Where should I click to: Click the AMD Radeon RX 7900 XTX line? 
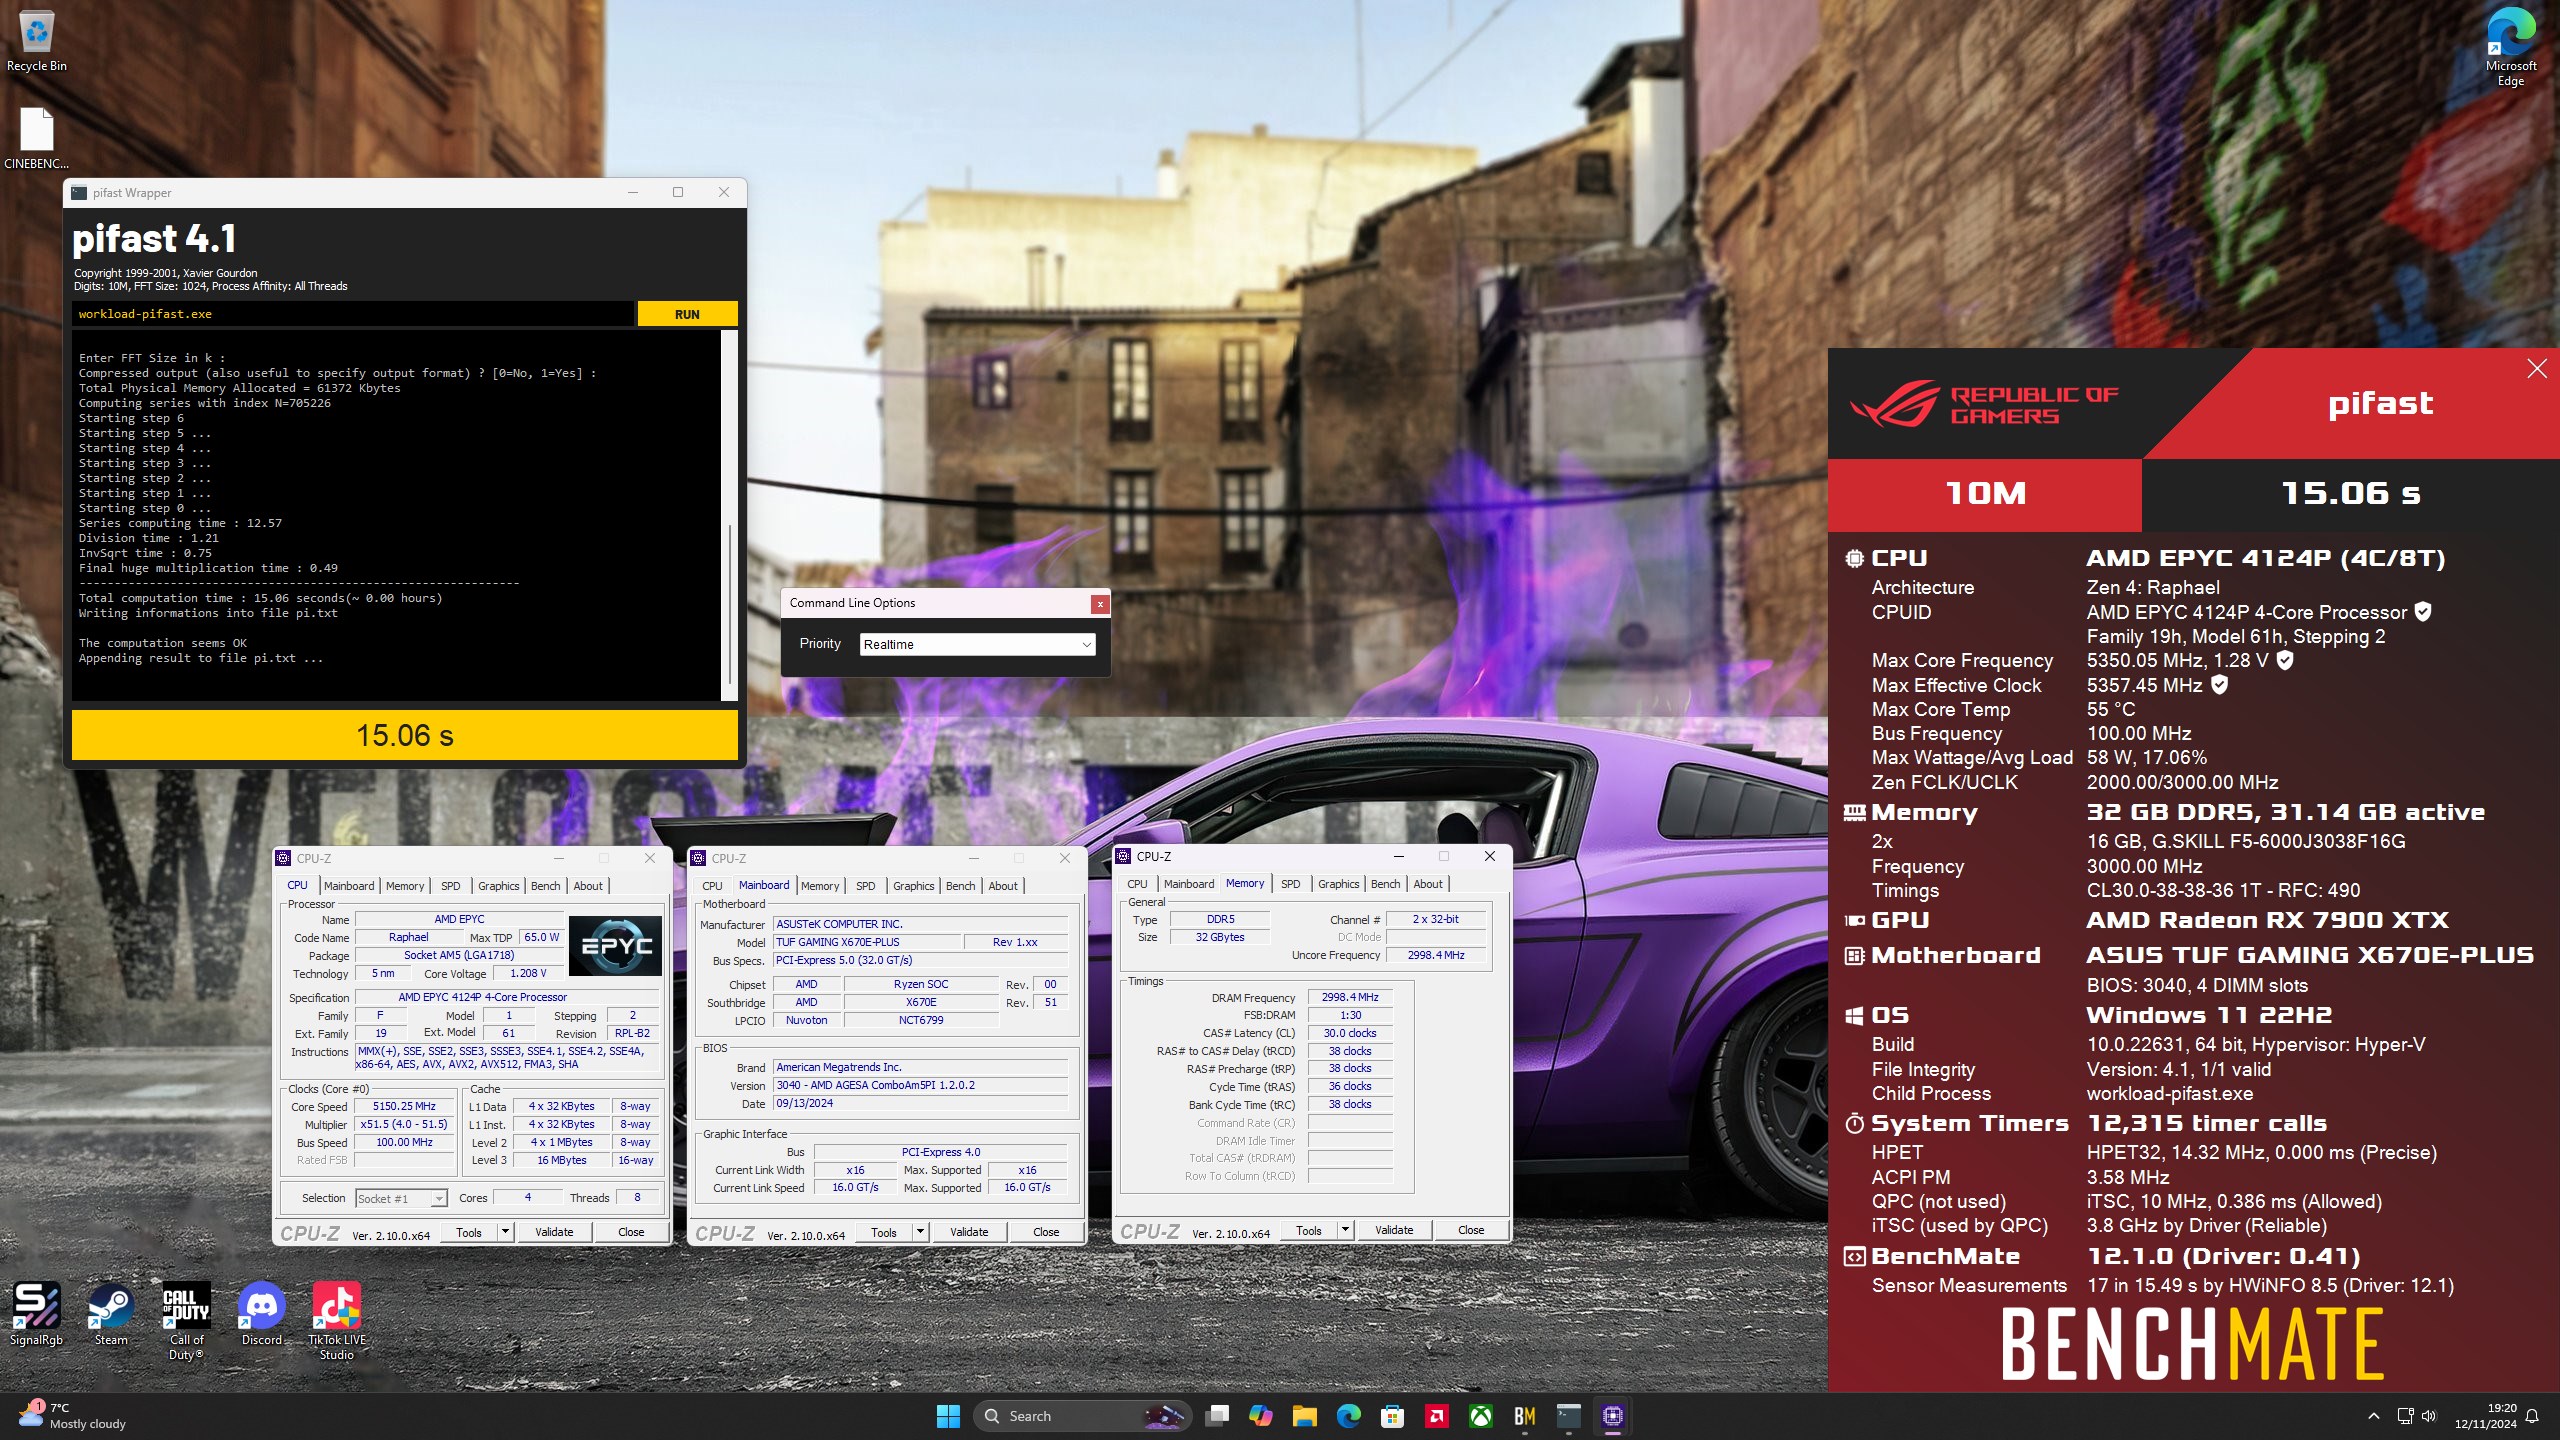(x=2267, y=920)
